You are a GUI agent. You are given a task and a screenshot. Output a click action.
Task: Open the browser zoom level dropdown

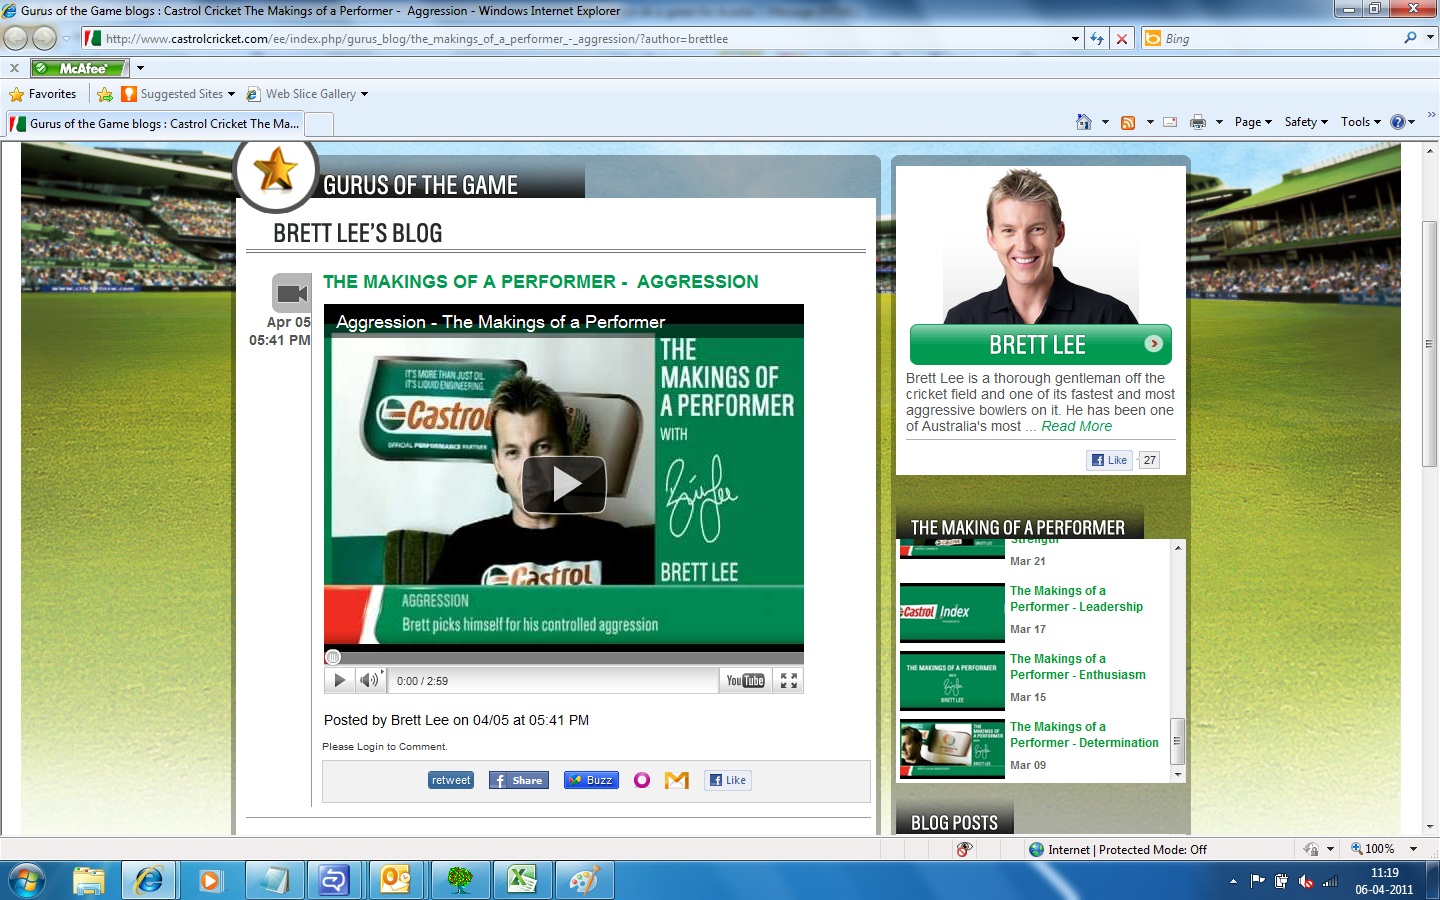(1413, 849)
